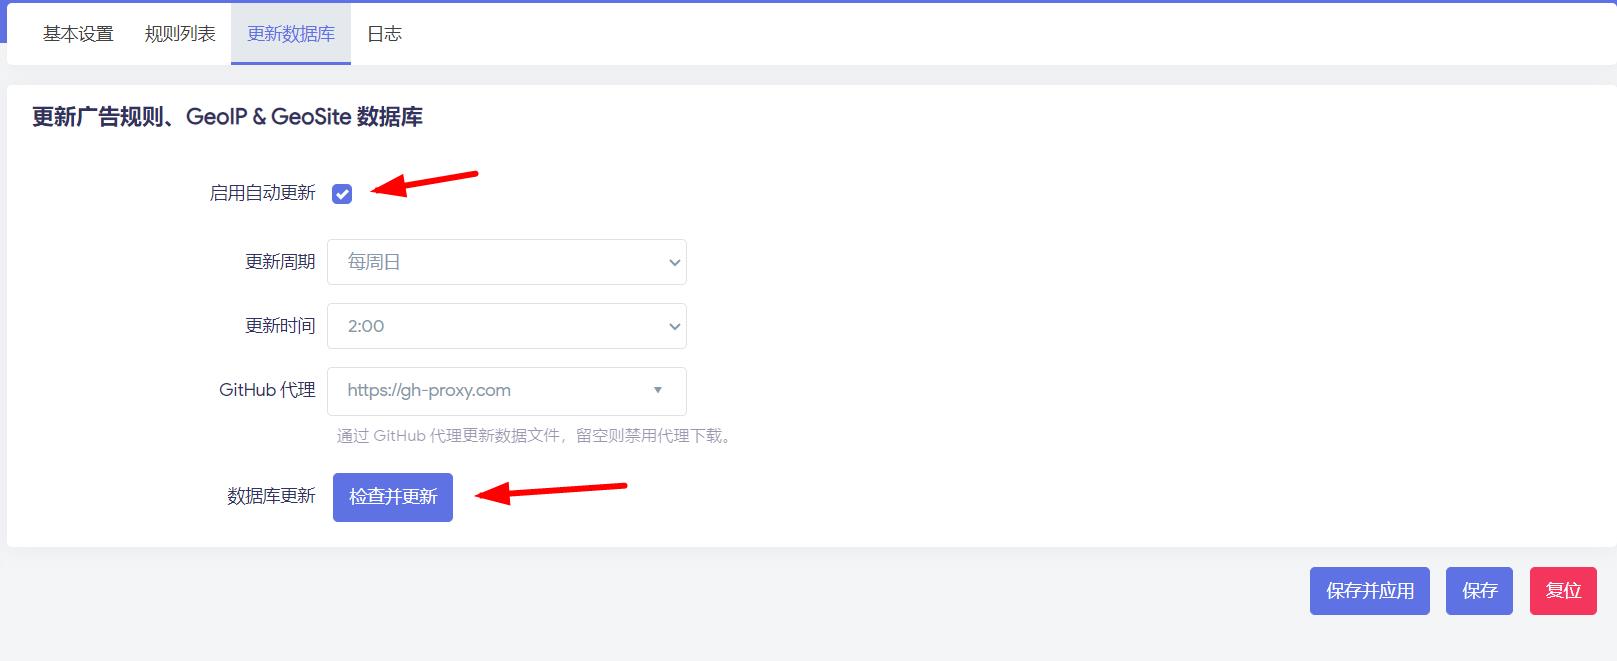
Task: Expand the GitHub 代理 triangle arrow
Action: [x=658, y=391]
